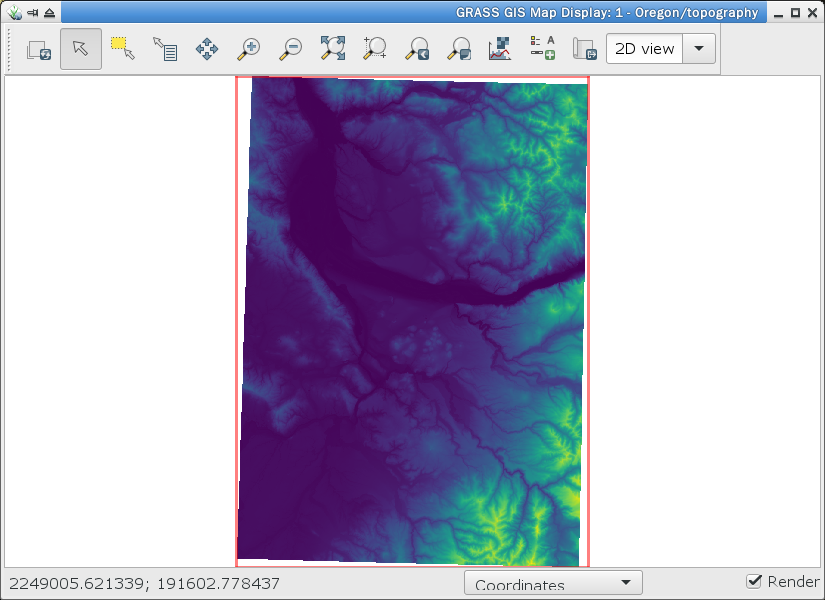Image resolution: width=825 pixels, height=600 pixels.
Task: Activate Select vector features tool
Action: pyautogui.click(x=123, y=49)
